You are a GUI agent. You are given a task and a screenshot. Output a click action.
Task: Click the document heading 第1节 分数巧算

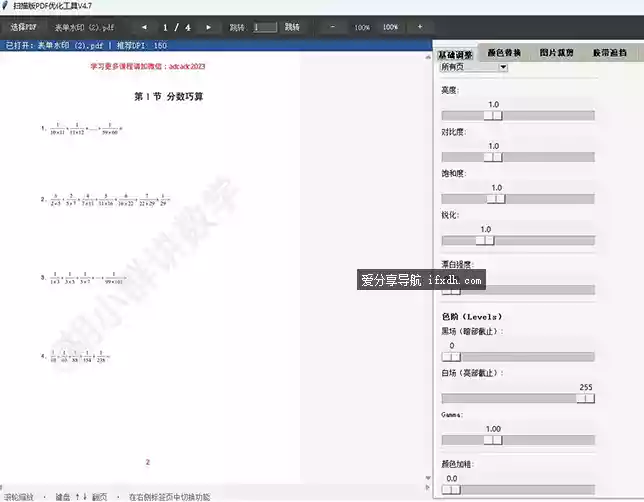coord(168,97)
